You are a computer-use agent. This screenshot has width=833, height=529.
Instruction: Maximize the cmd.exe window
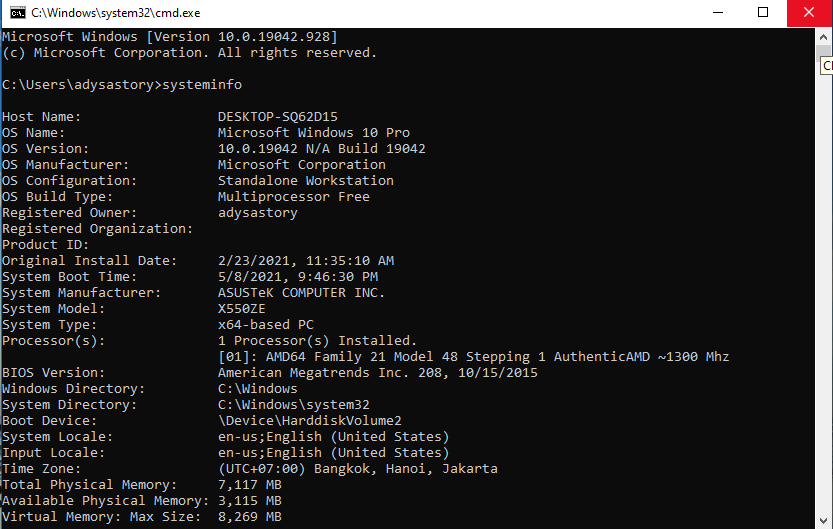pos(763,13)
